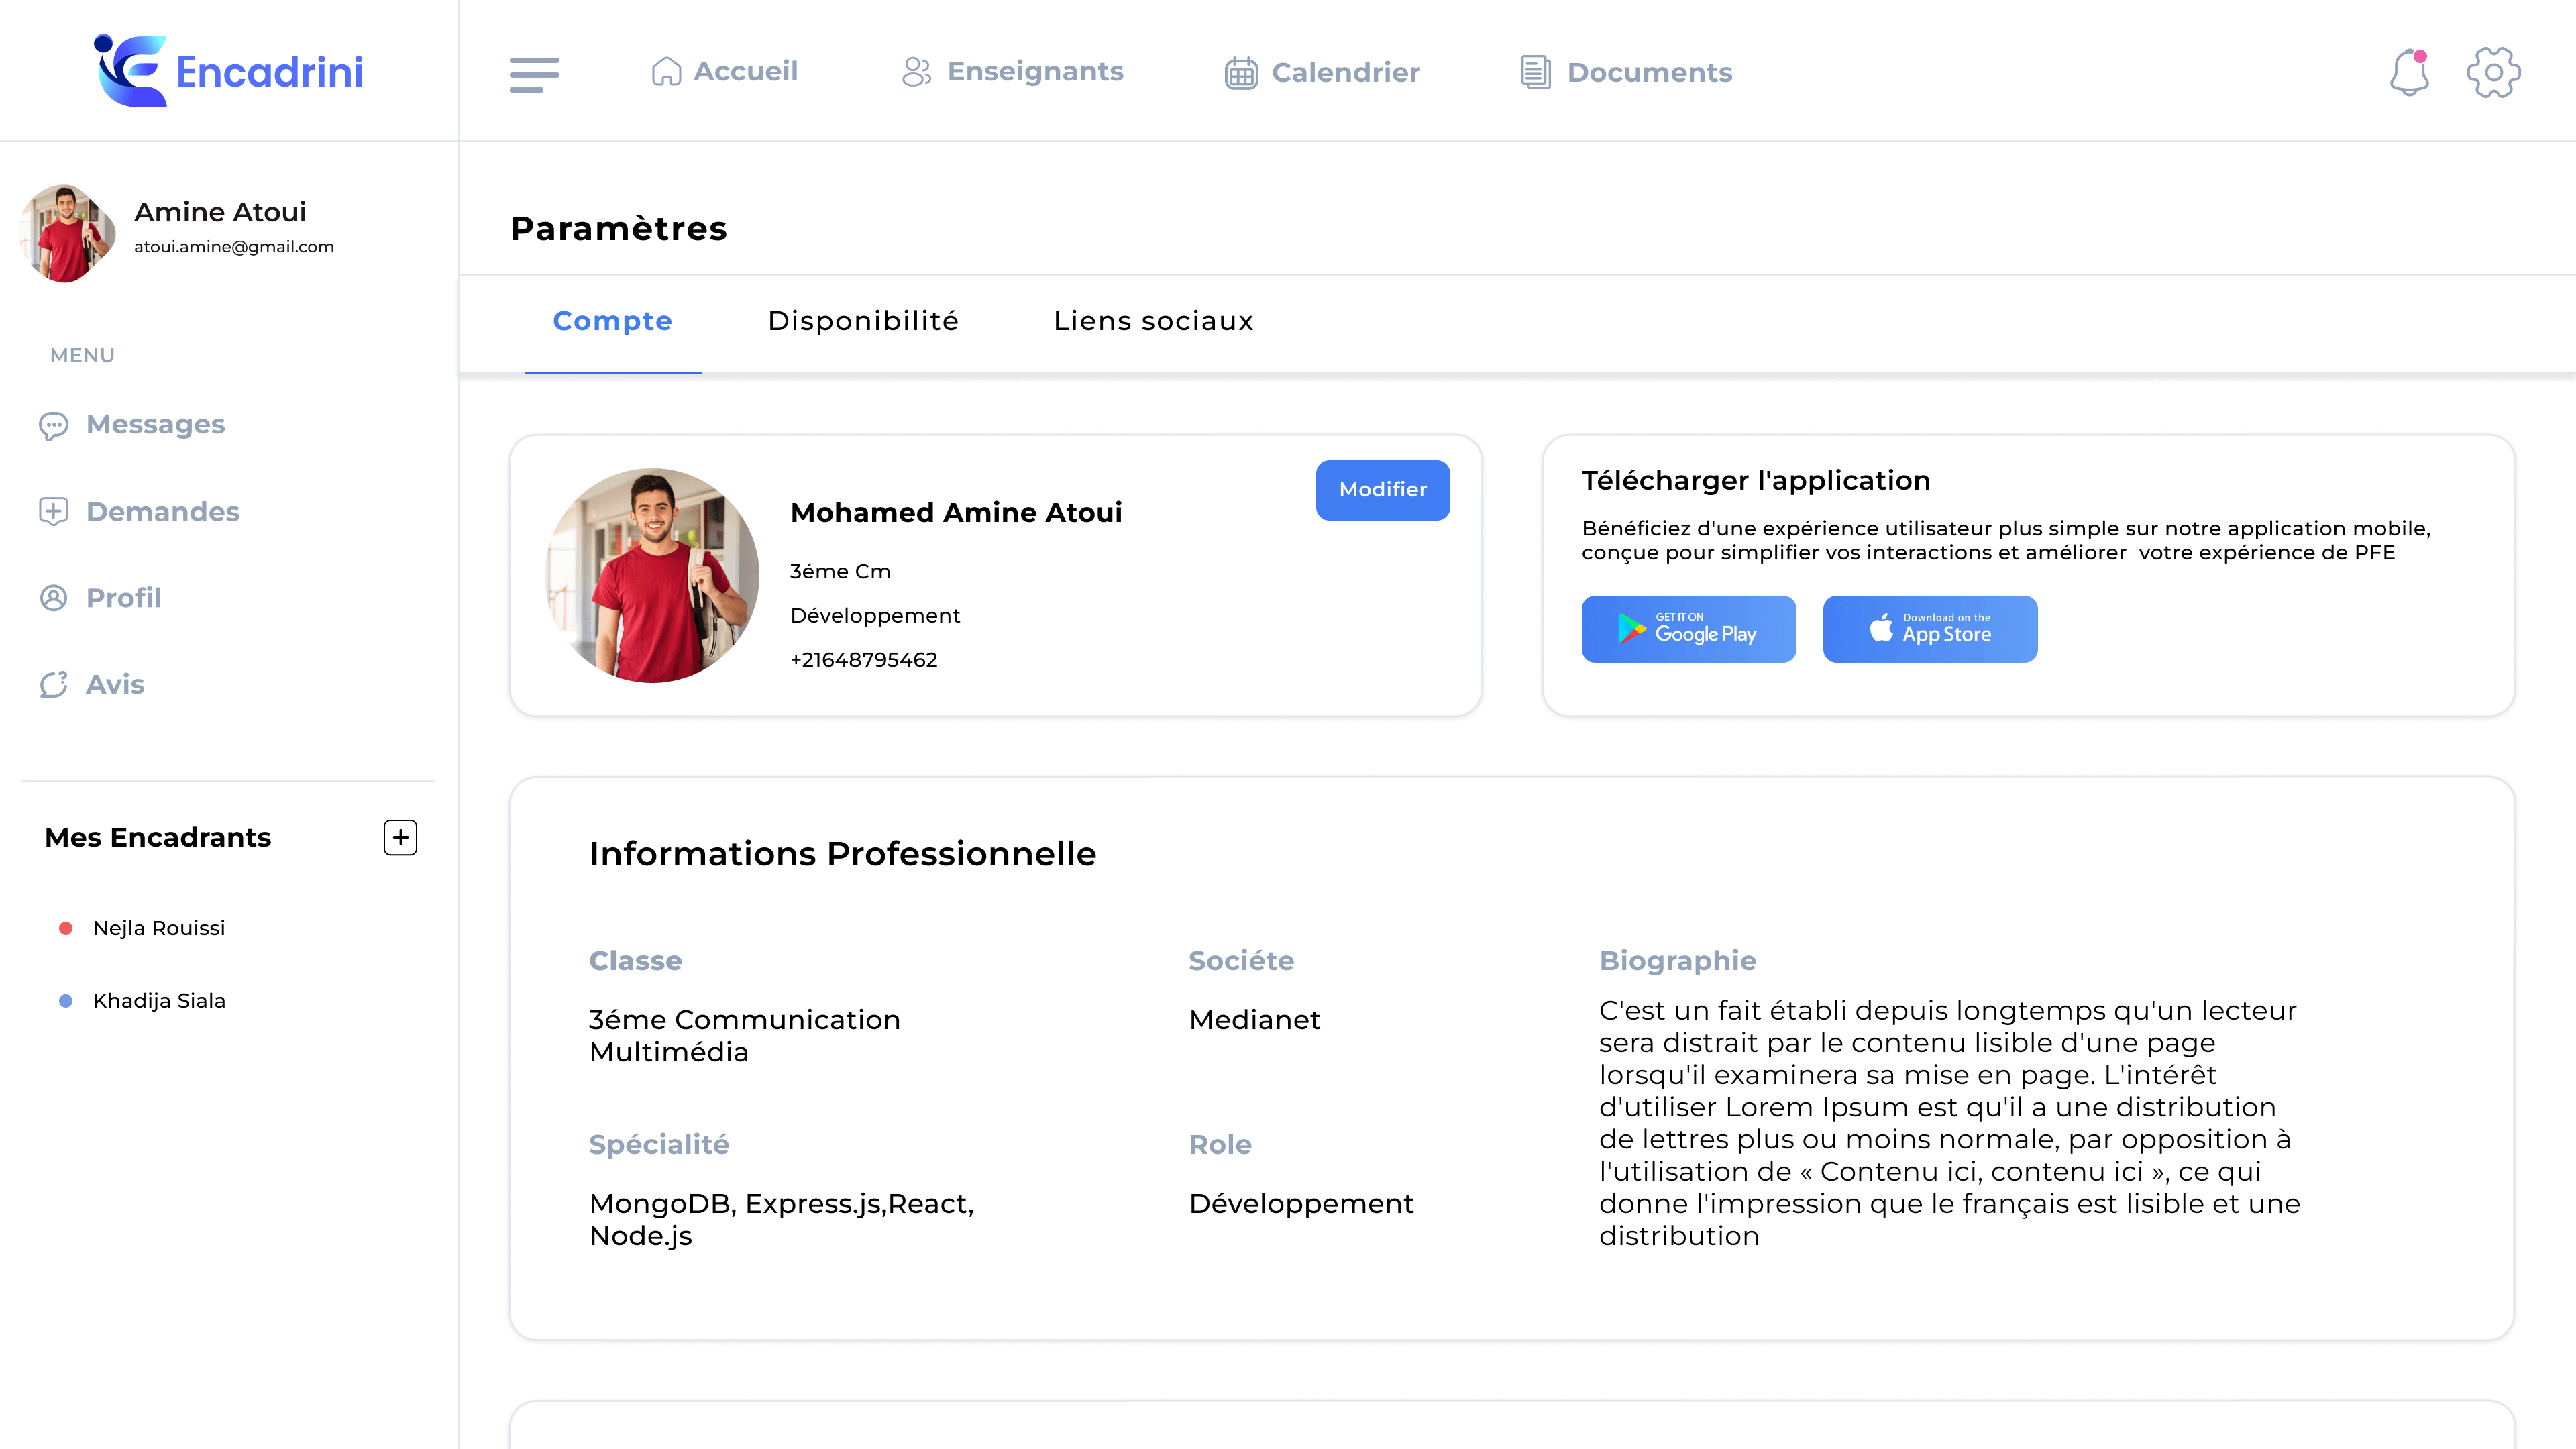Click the Profil user icon

point(53,598)
